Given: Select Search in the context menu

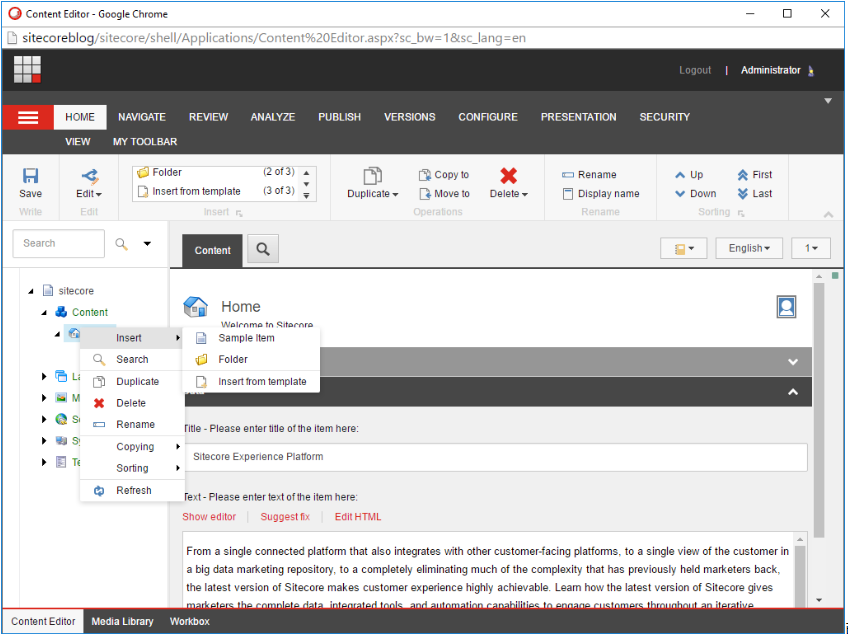Looking at the screenshot, I should pos(132,359).
